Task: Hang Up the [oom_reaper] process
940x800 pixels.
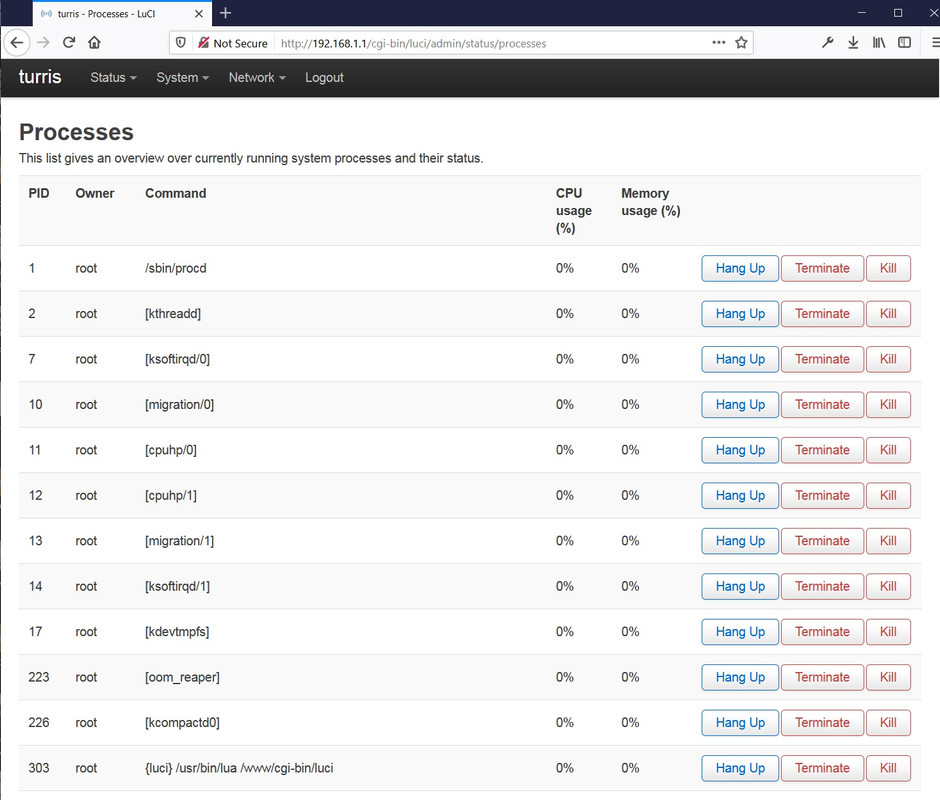Action: tap(740, 677)
